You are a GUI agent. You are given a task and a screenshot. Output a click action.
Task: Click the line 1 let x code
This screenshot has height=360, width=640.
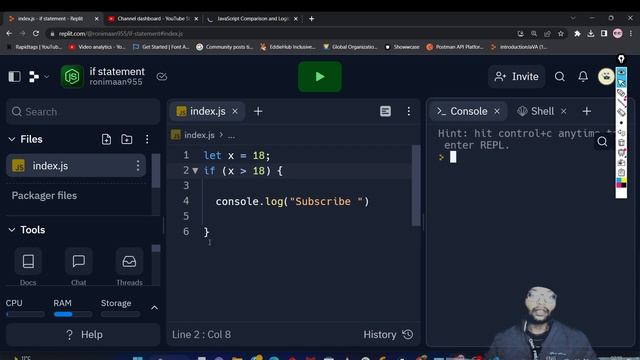237,156
